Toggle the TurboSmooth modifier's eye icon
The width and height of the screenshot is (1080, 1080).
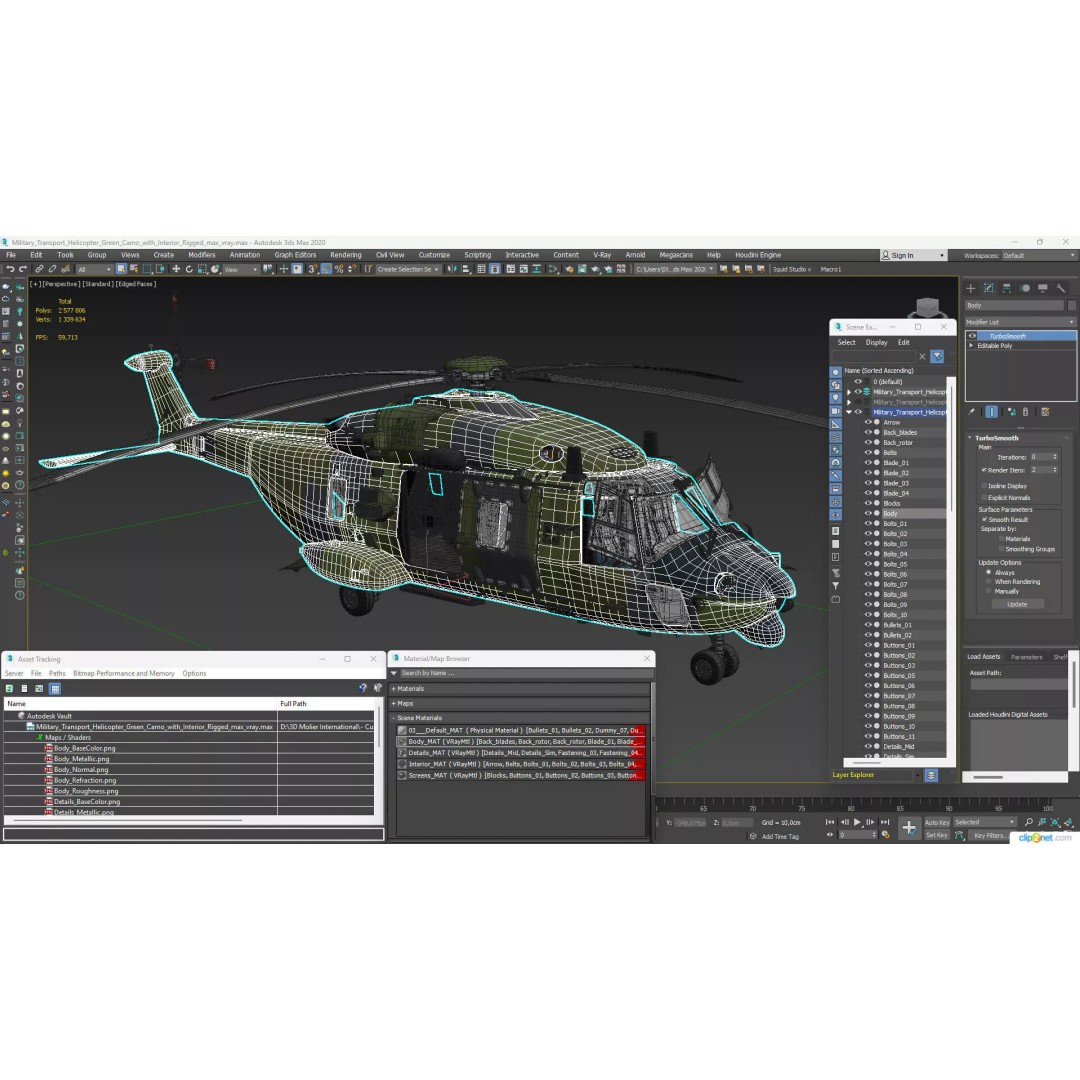[x=972, y=336]
